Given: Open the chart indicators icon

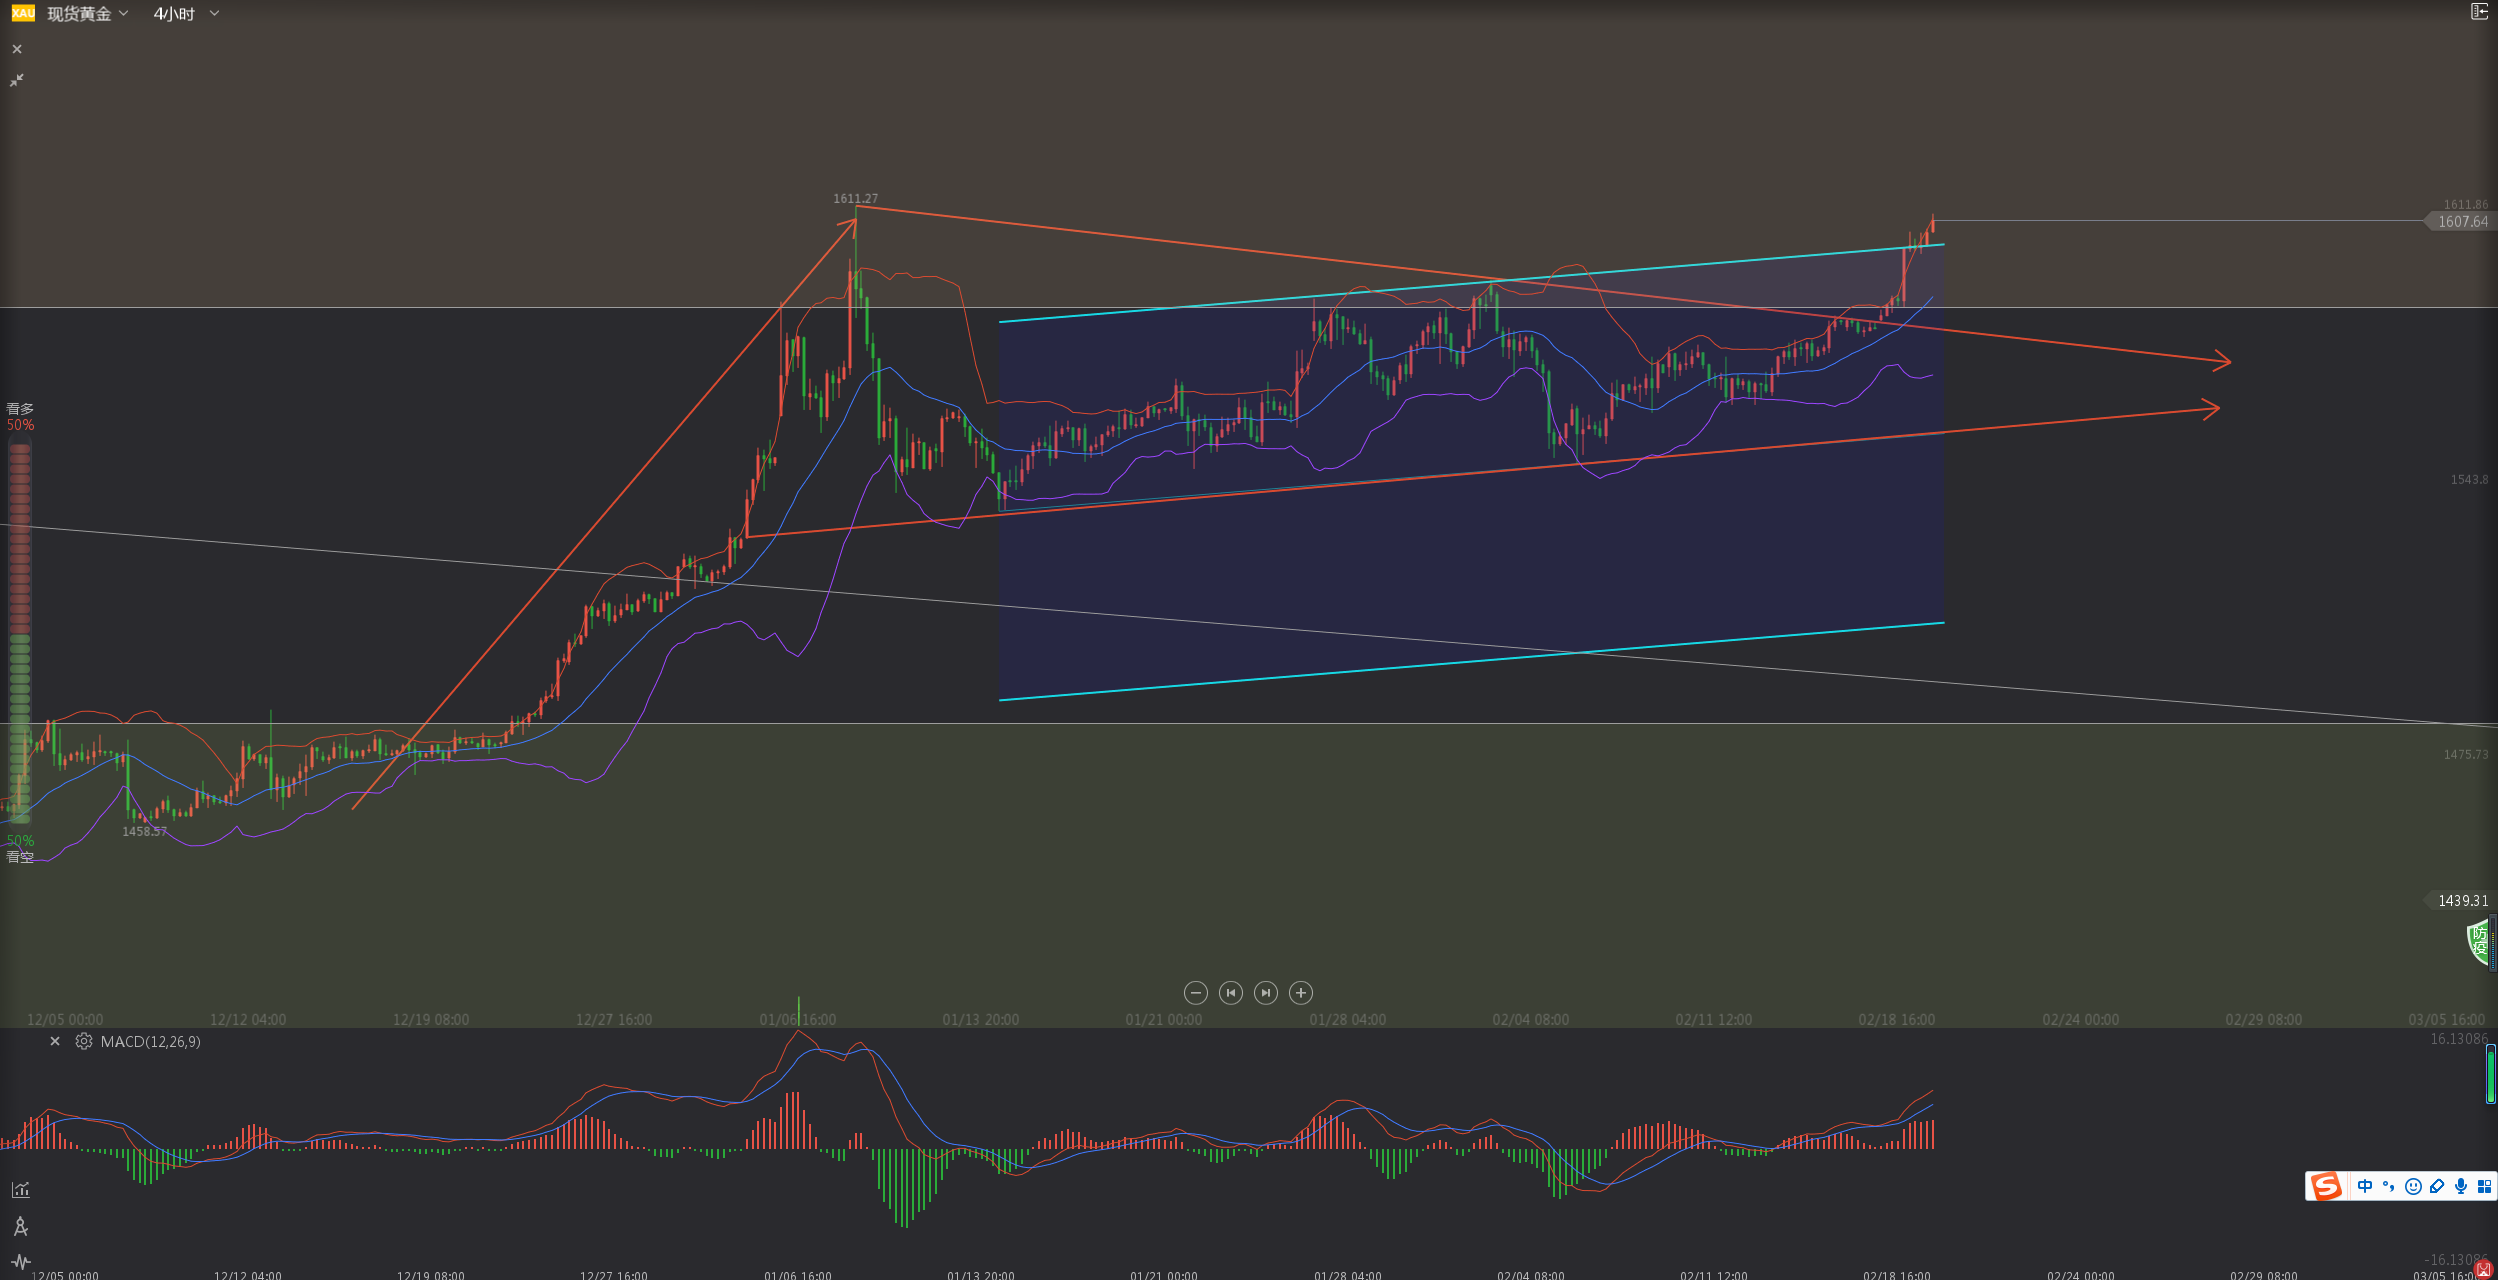Looking at the screenshot, I should point(20,1190).
